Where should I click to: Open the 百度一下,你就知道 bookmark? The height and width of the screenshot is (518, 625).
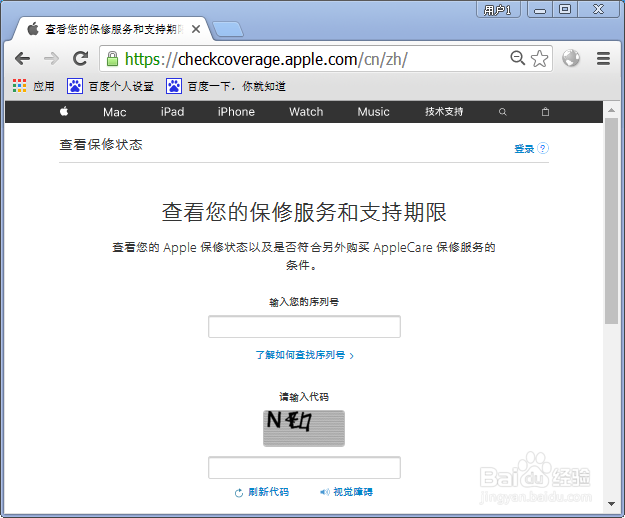tap(226, 86)
